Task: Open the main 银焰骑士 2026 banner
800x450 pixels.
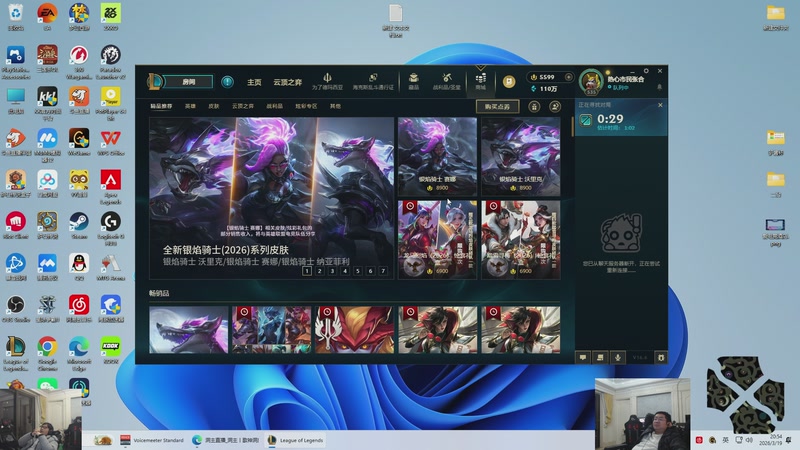Action: tap(271, 198)
